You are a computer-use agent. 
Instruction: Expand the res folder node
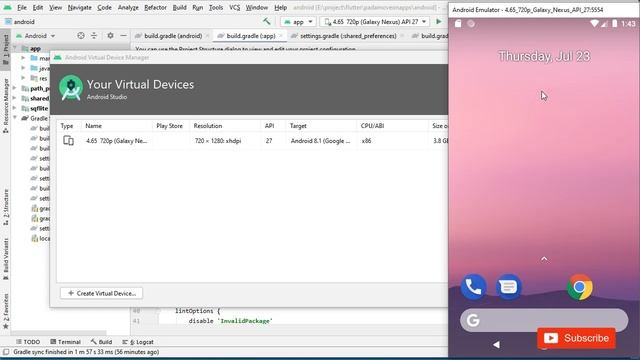(24, 78)
